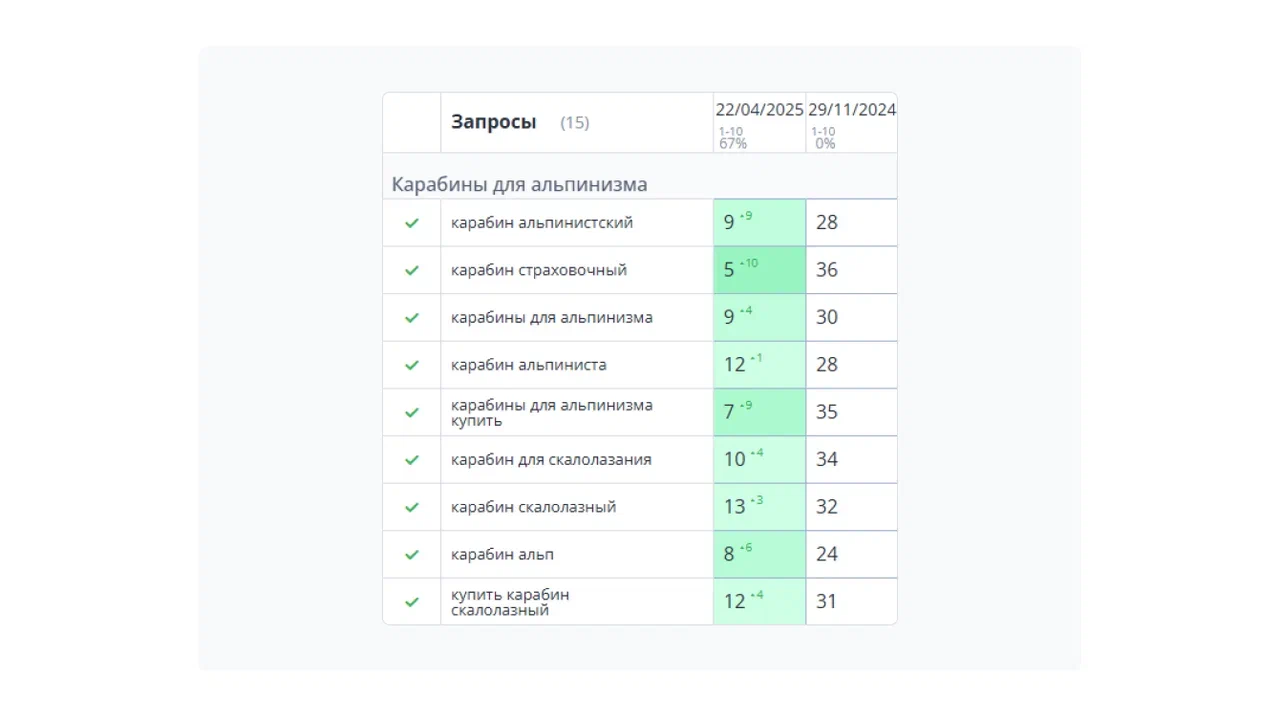Open the карабин страховочный query

[x=539, y=270]
